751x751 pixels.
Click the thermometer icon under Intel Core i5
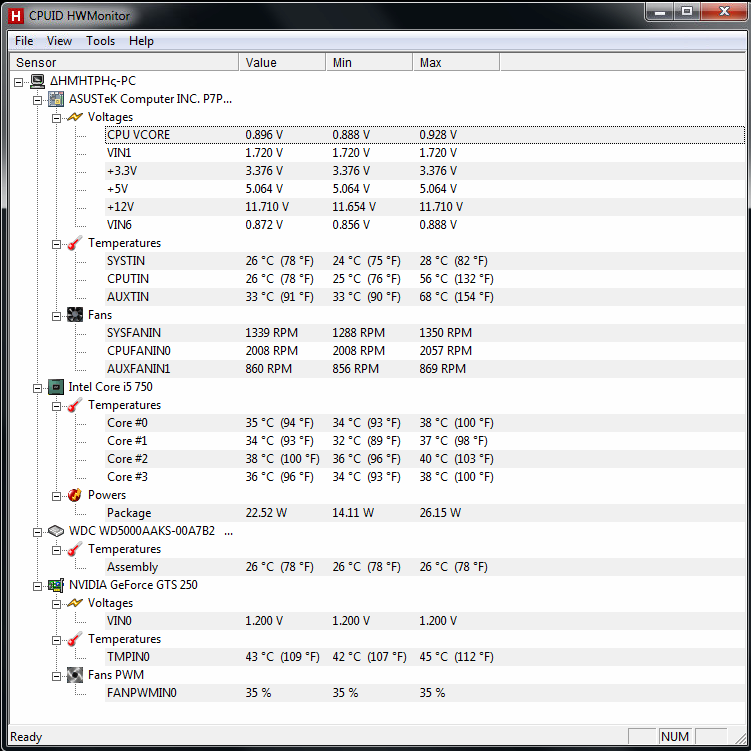75,405
